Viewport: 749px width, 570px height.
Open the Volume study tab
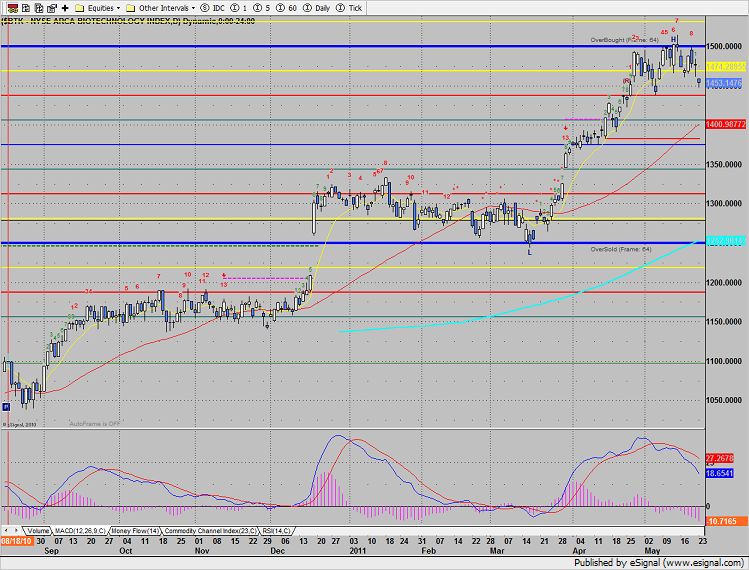38,531
